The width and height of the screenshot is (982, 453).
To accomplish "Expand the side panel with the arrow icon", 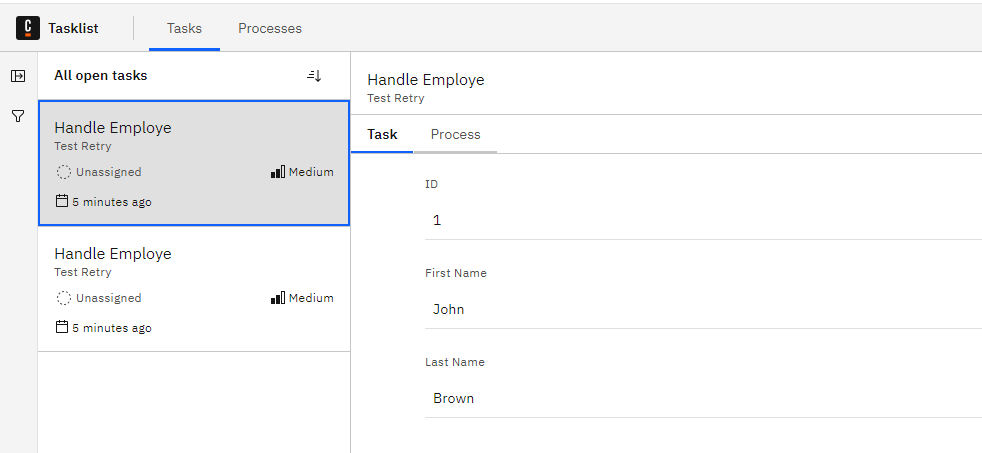I will pos(18,76).
